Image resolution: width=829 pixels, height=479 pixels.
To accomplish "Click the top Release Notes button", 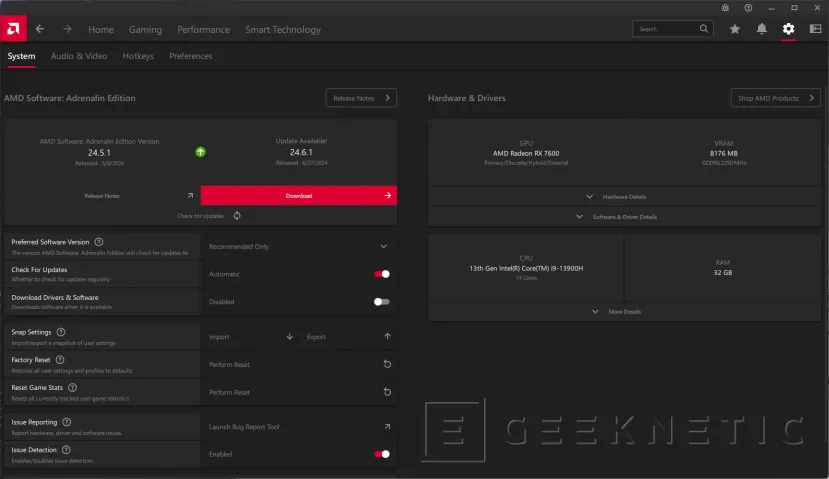I will click(361, 98).
